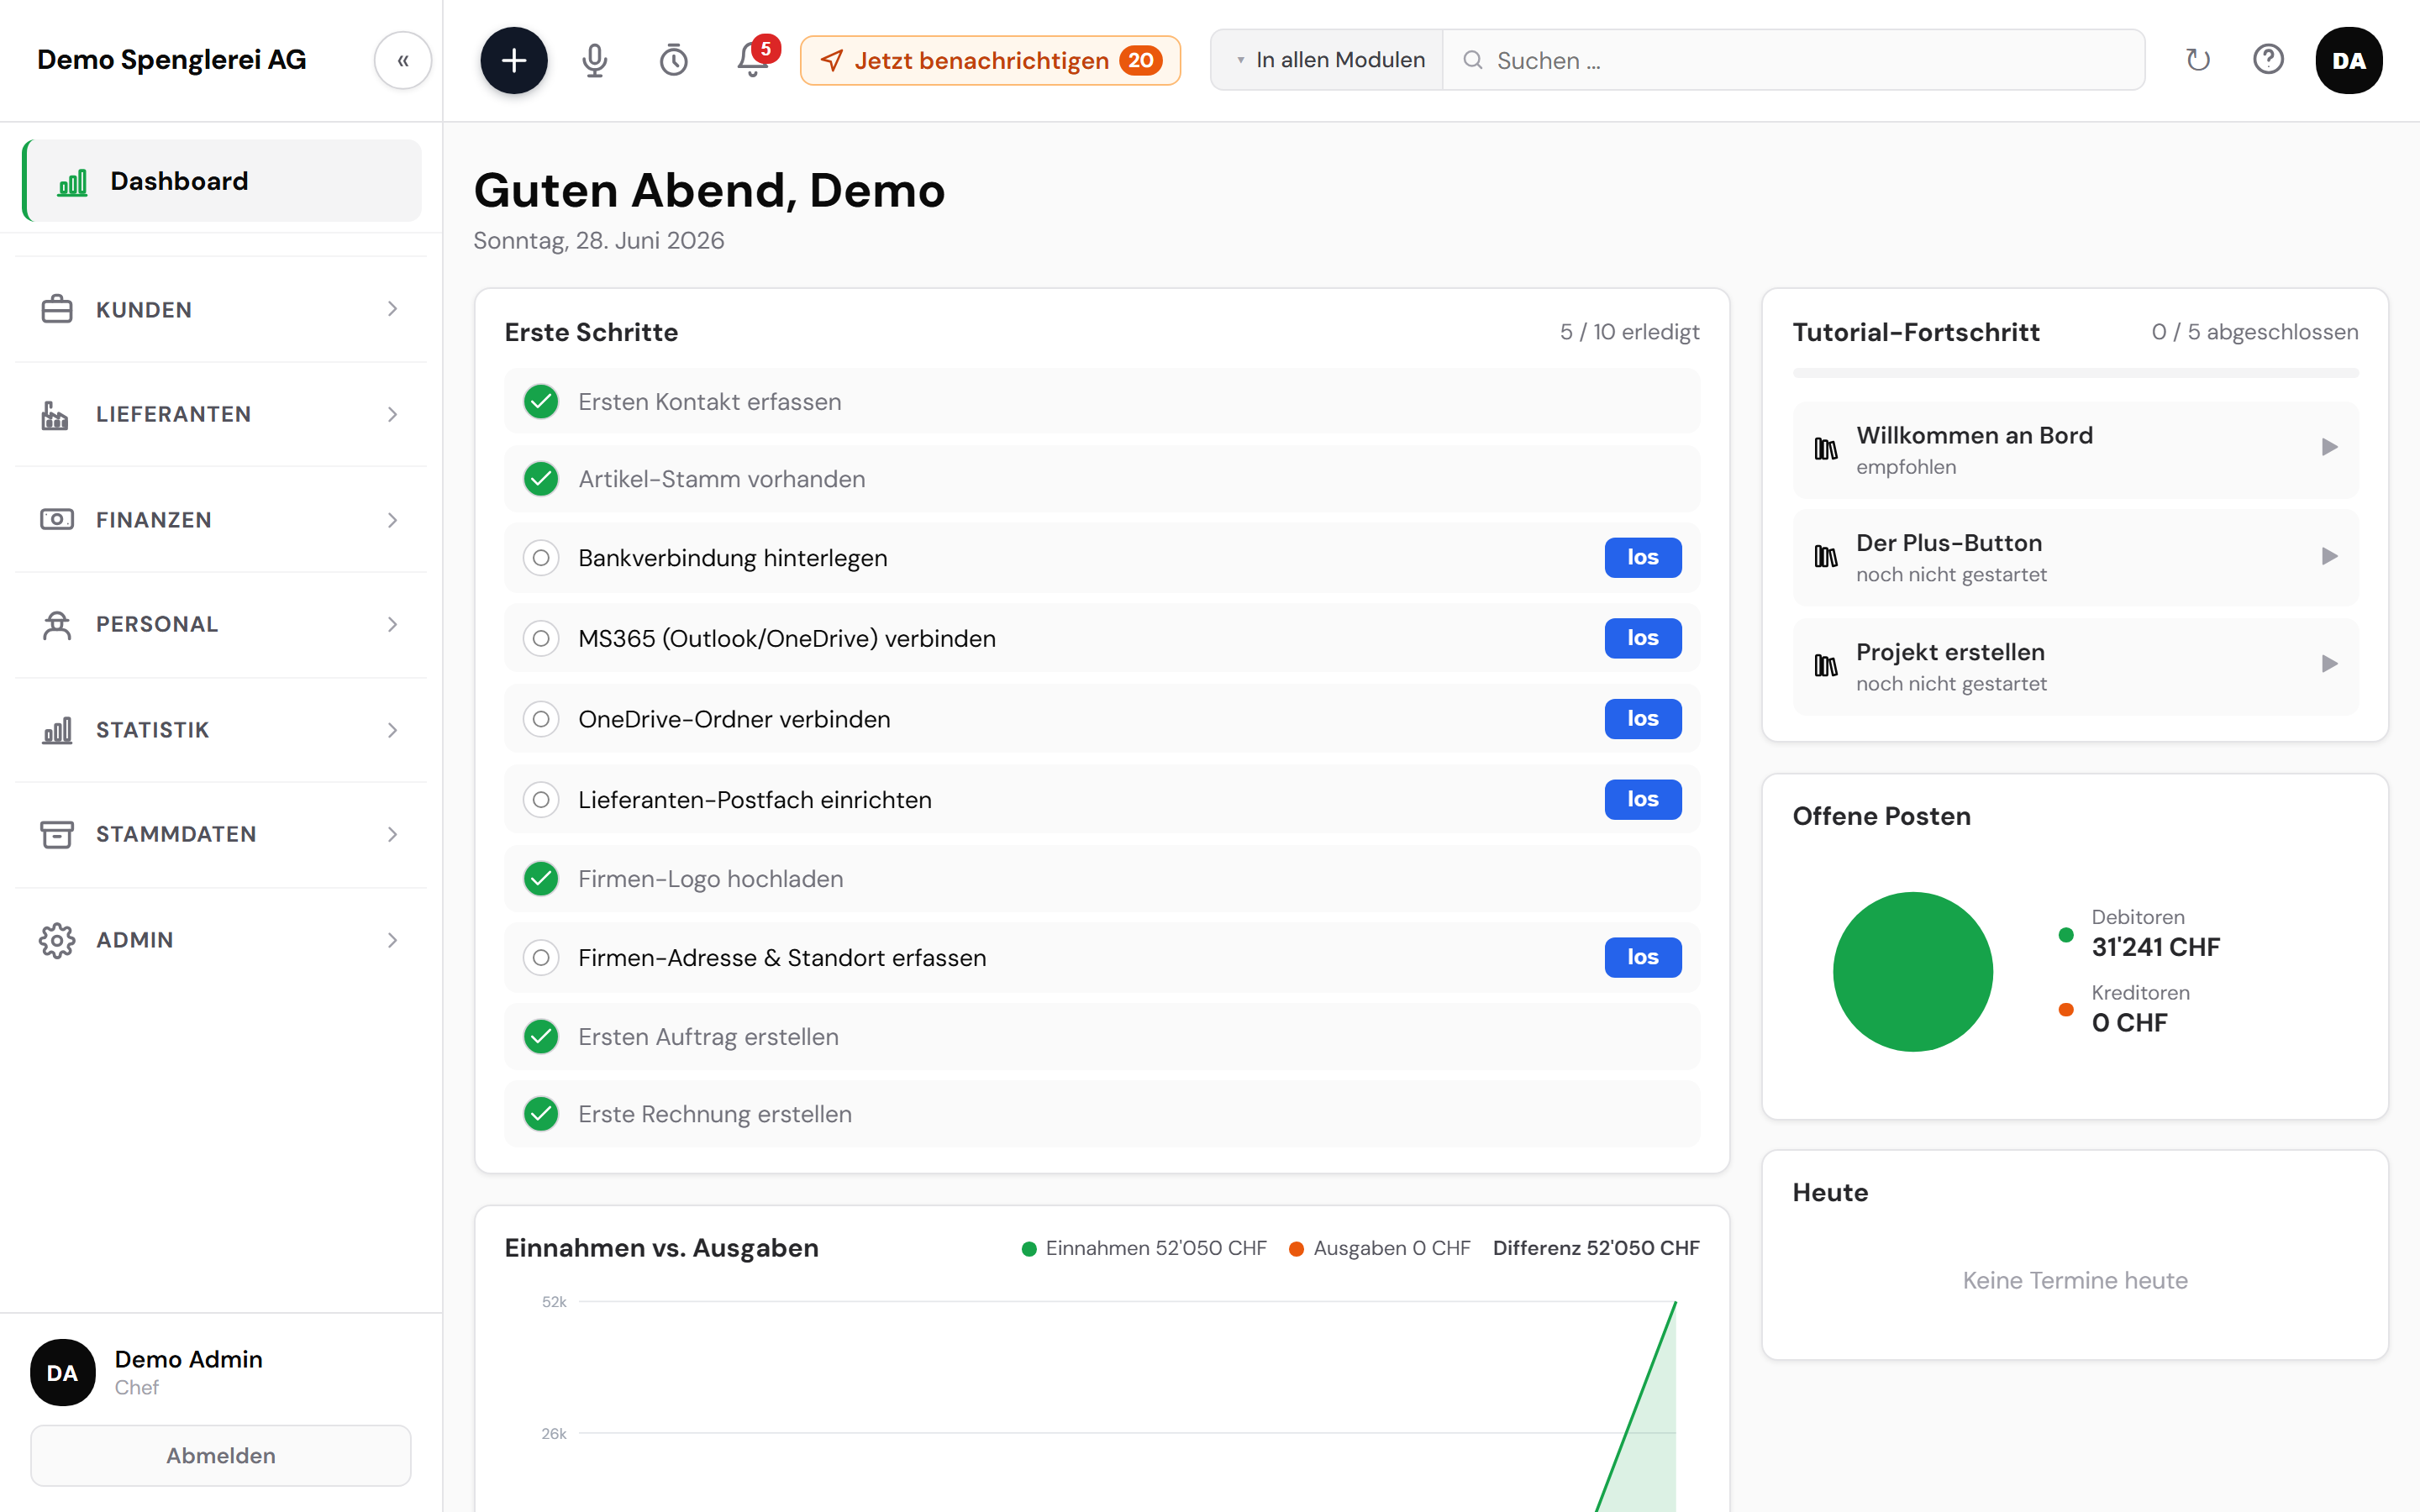Open the FINANZEN menu label
Image resolution: width=2420 pixels, height=1512 pixels.
click(x=154, y=520)
